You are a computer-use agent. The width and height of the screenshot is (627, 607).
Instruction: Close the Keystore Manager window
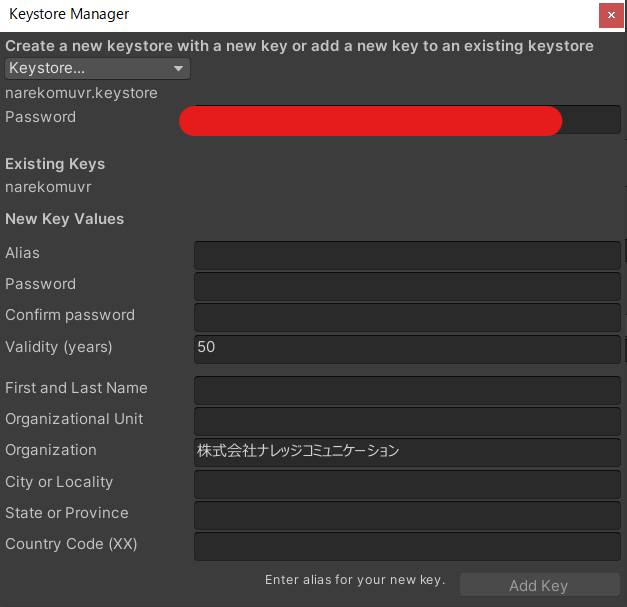[x=611, y=15]
